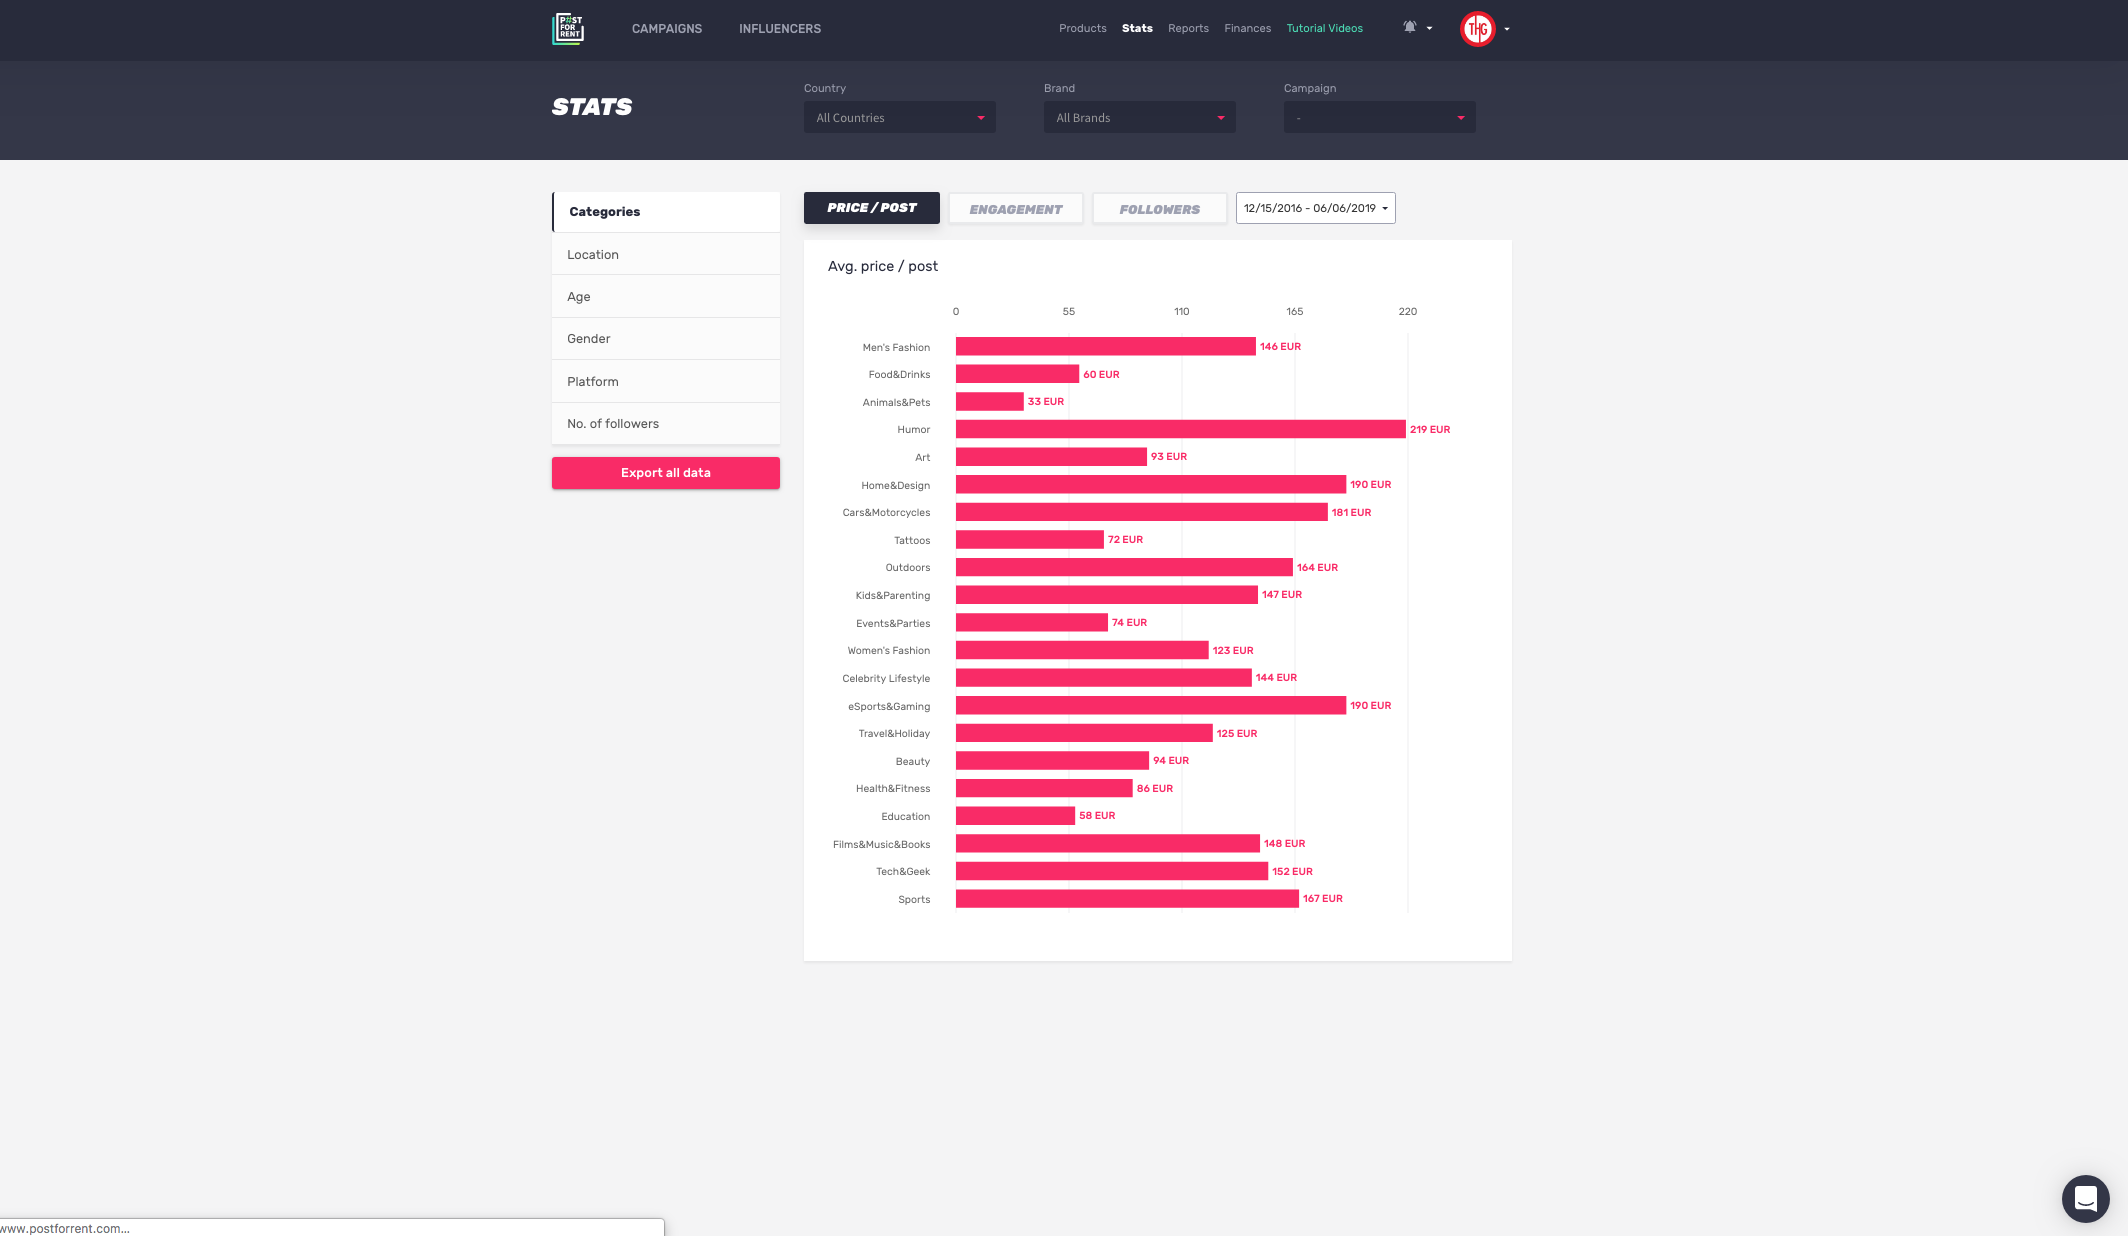Screen dimensions: 2128x1236
Task: Open the live chat bubble icon
Action: point(2086,1198)
